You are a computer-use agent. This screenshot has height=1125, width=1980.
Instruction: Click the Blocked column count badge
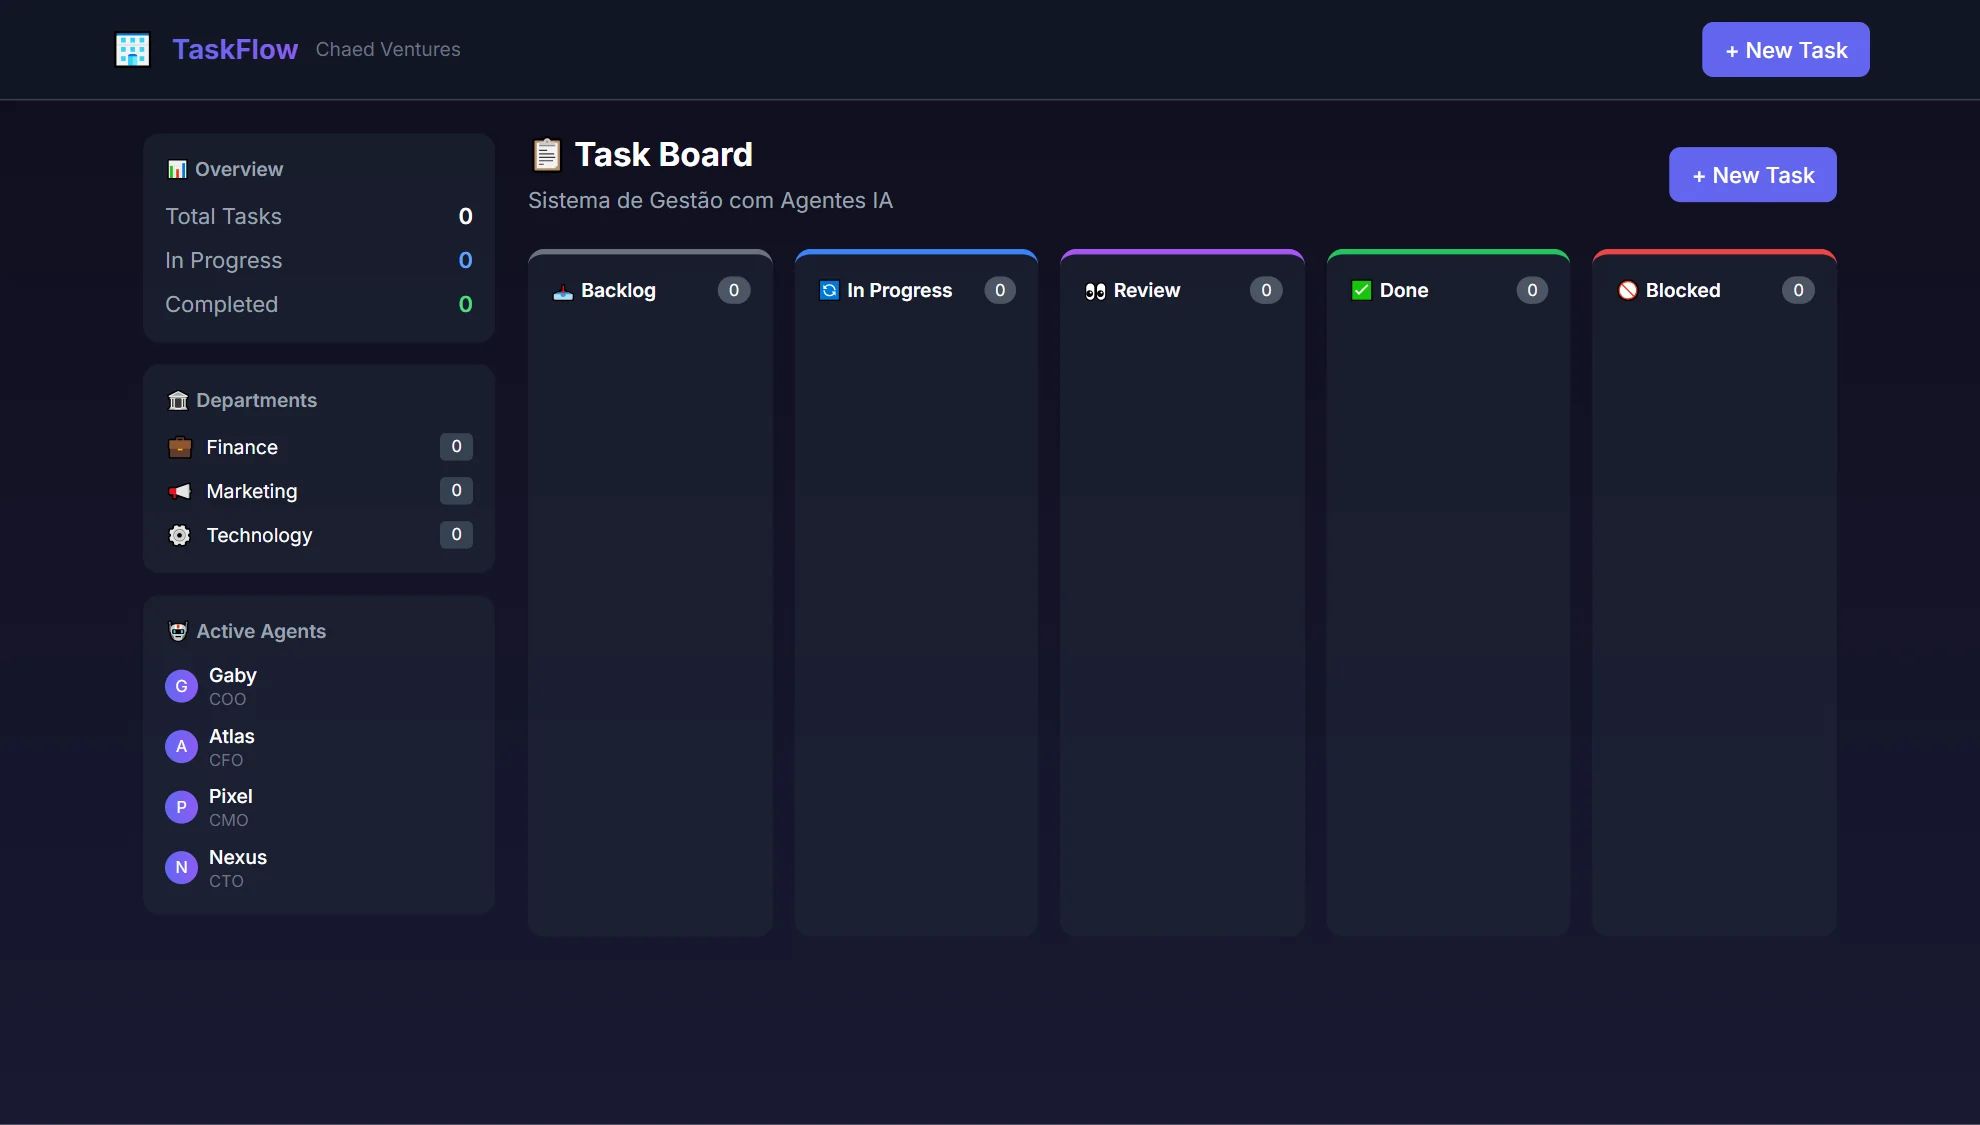point(1798,290)
